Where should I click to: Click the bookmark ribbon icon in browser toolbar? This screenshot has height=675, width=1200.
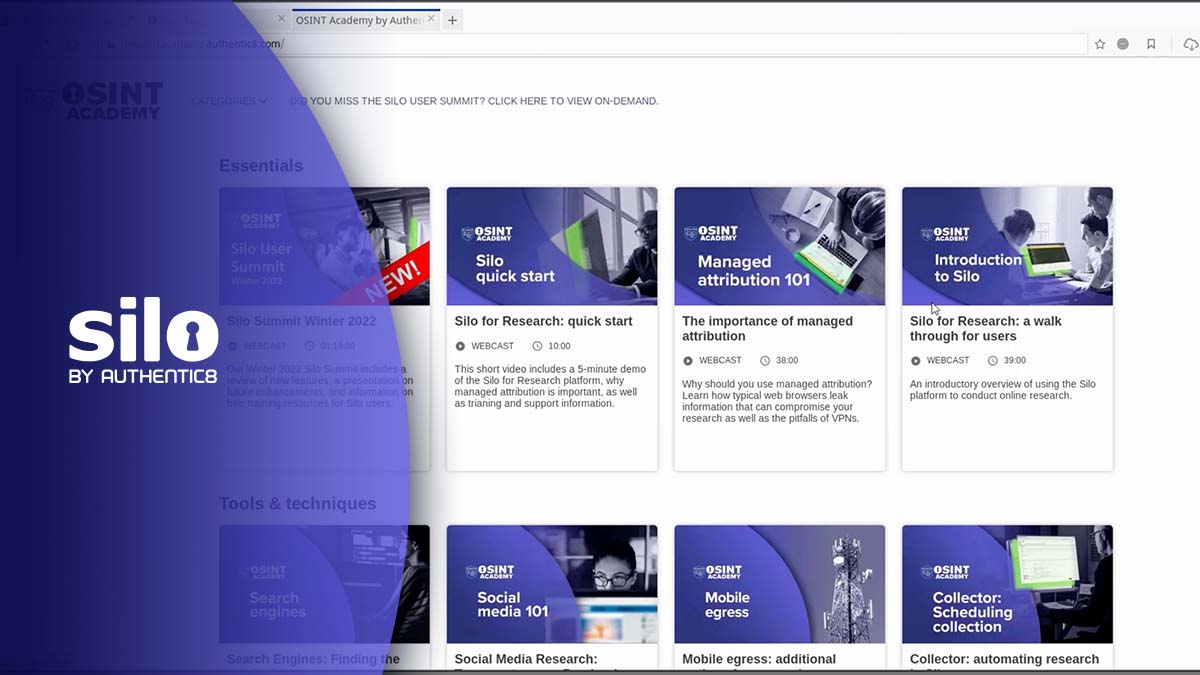tap(1151, 44)
